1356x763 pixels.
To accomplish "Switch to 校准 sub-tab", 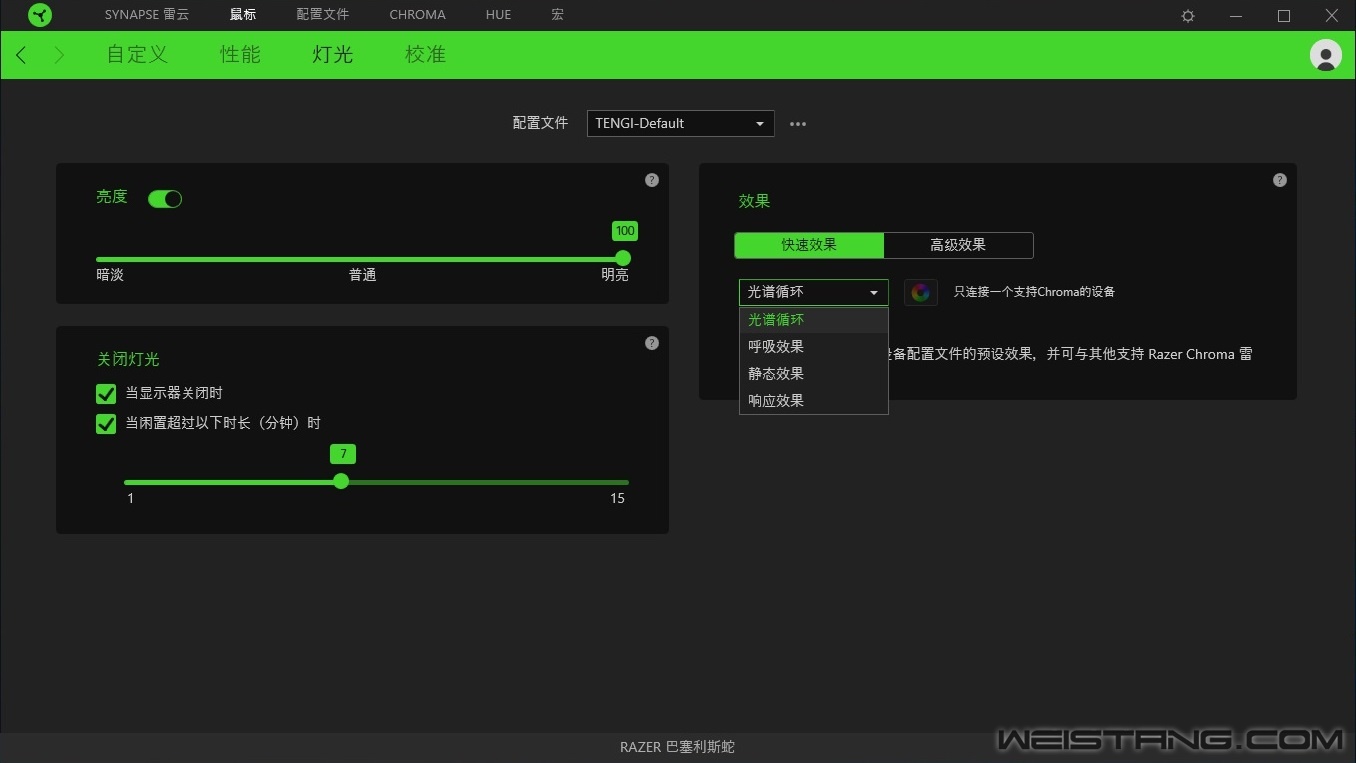I will 425,55.
